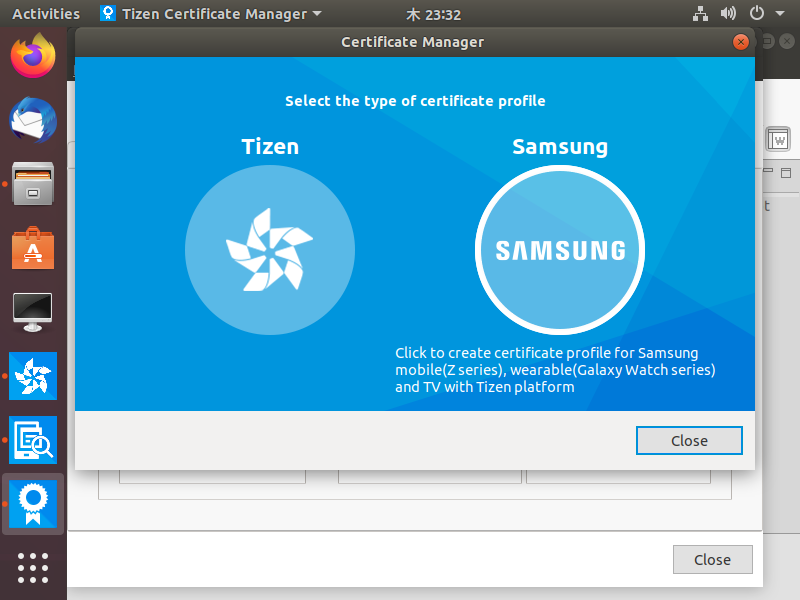Screen dimensions: 800x600
Task: Open the monitor display app in dock
Action: [x=33, y=312]
